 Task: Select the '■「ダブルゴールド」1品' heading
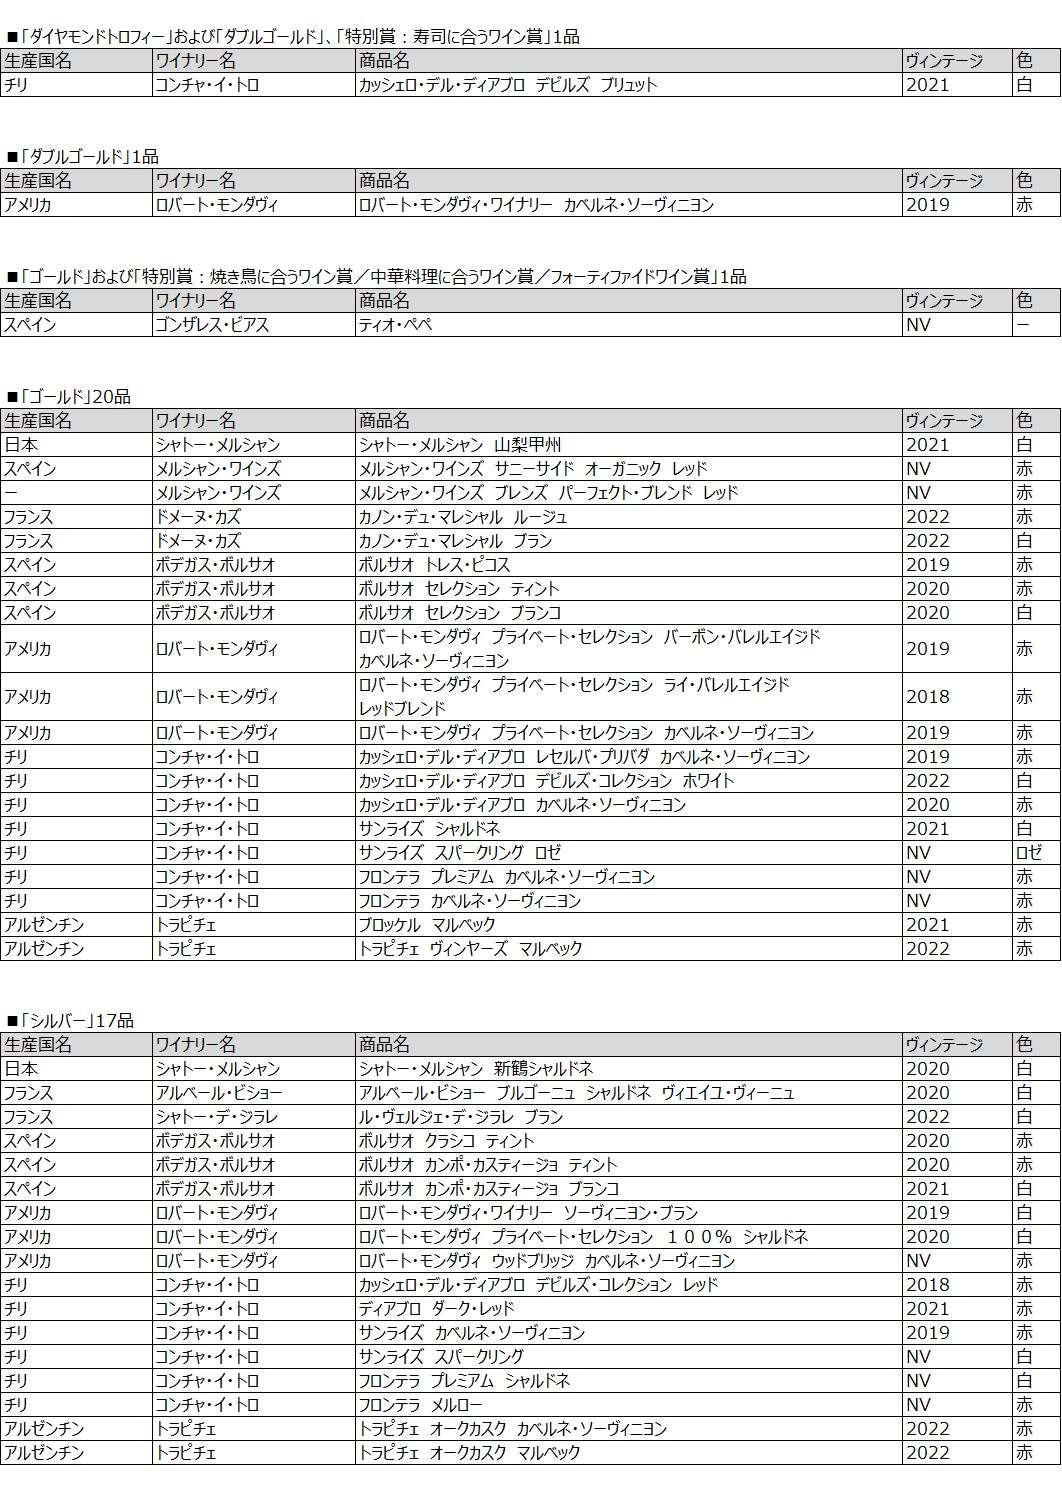[82, 157]
